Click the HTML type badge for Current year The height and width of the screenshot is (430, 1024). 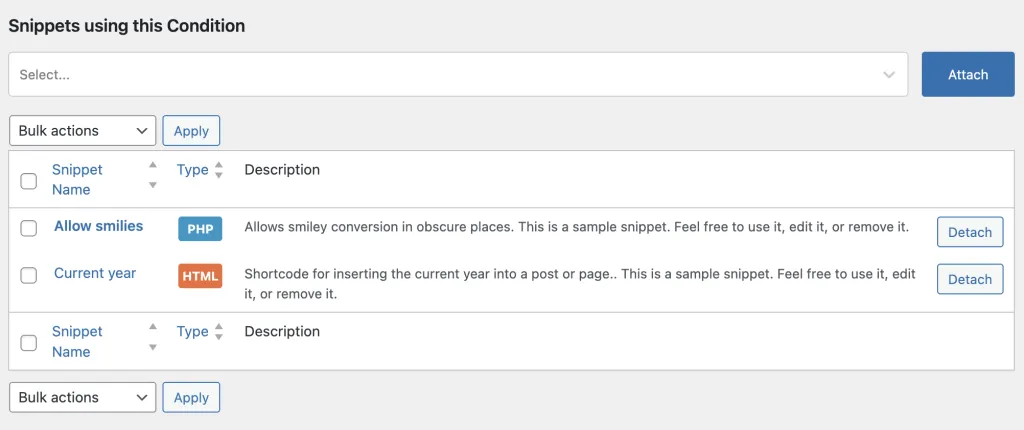[200, 276]
